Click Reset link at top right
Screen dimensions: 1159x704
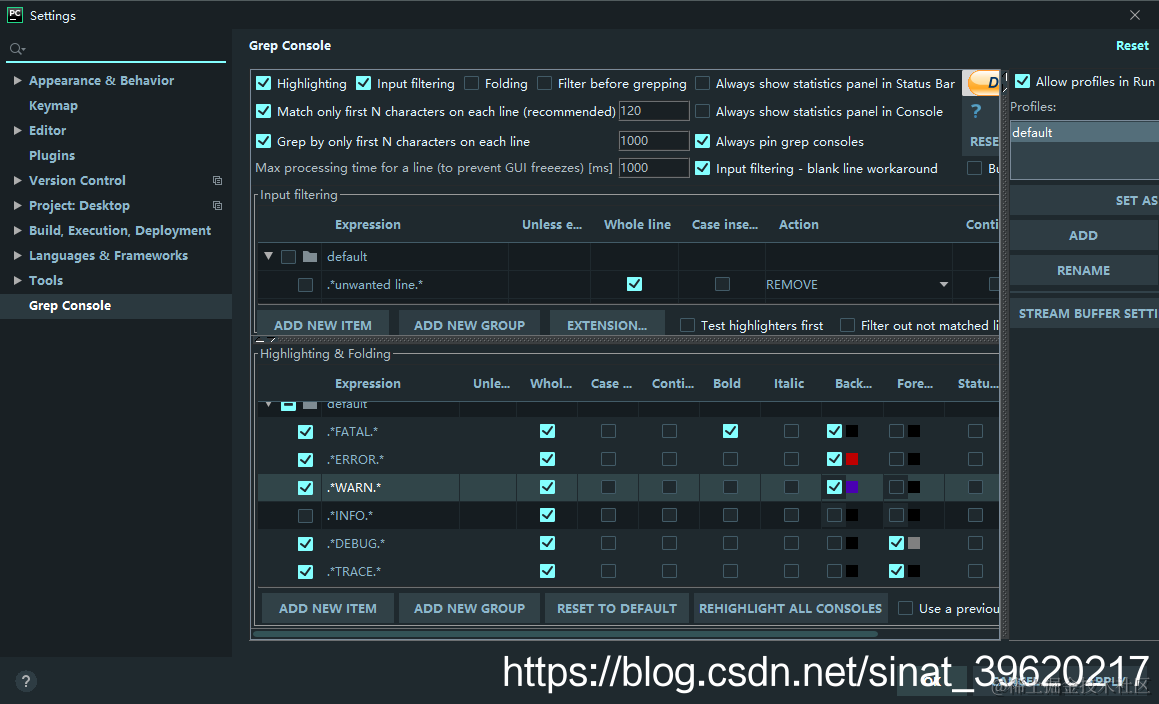click(x=1132, y=46)
